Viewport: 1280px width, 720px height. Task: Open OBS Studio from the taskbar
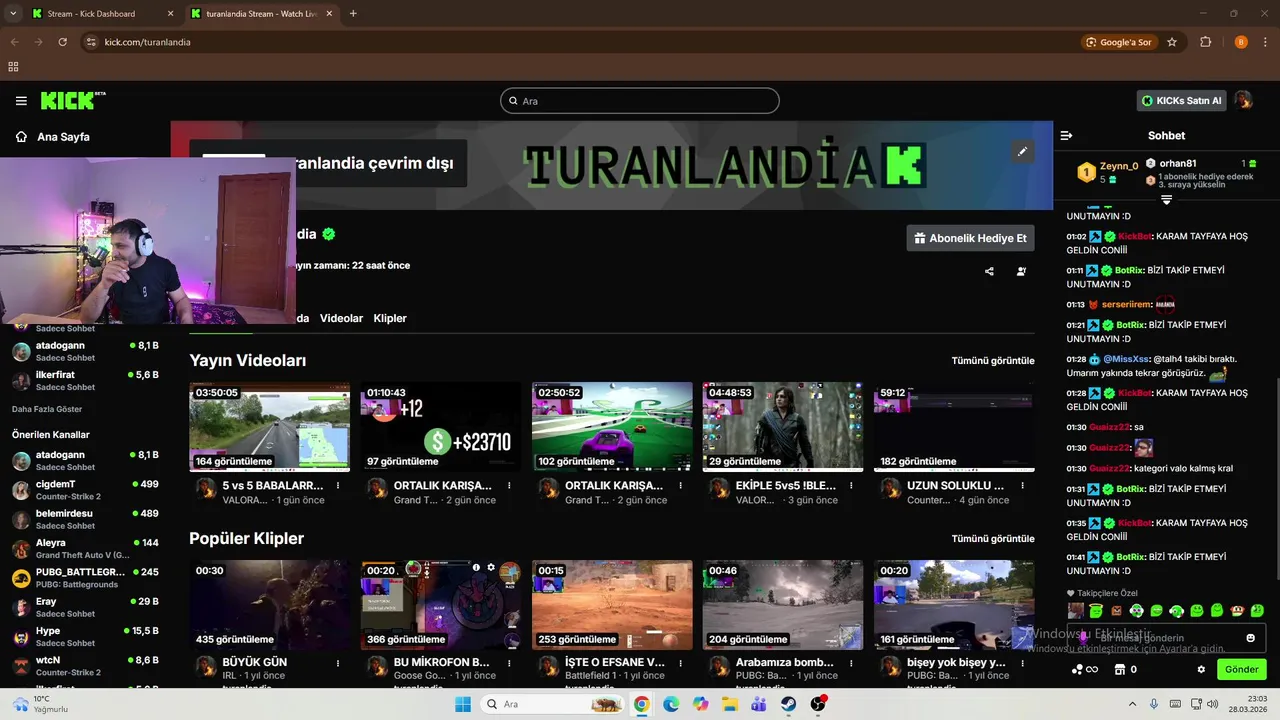click(x=818, y=704)
